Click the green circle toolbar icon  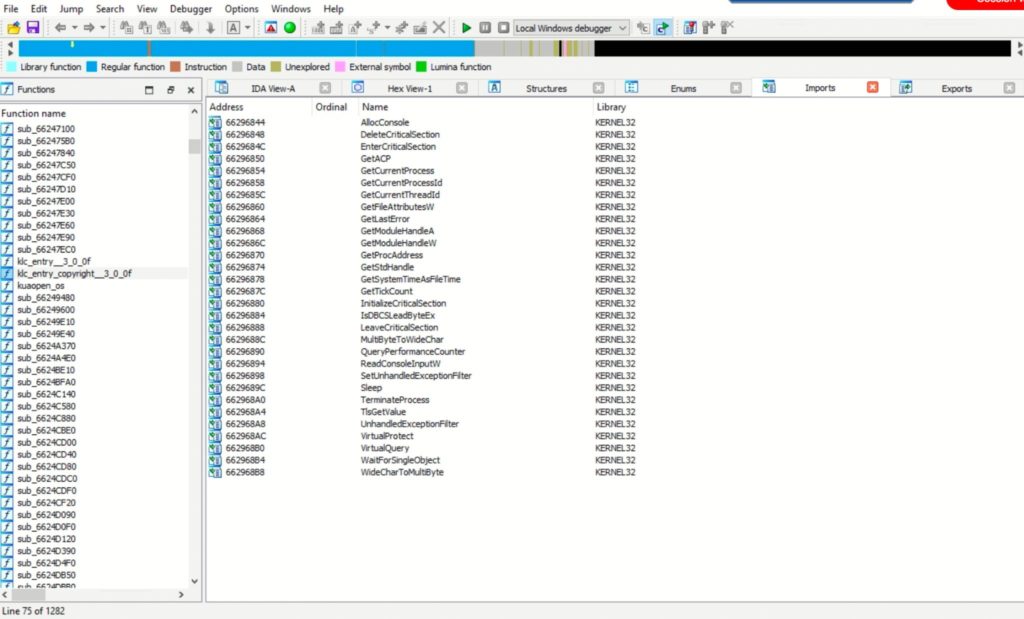(x=290, y=27)
